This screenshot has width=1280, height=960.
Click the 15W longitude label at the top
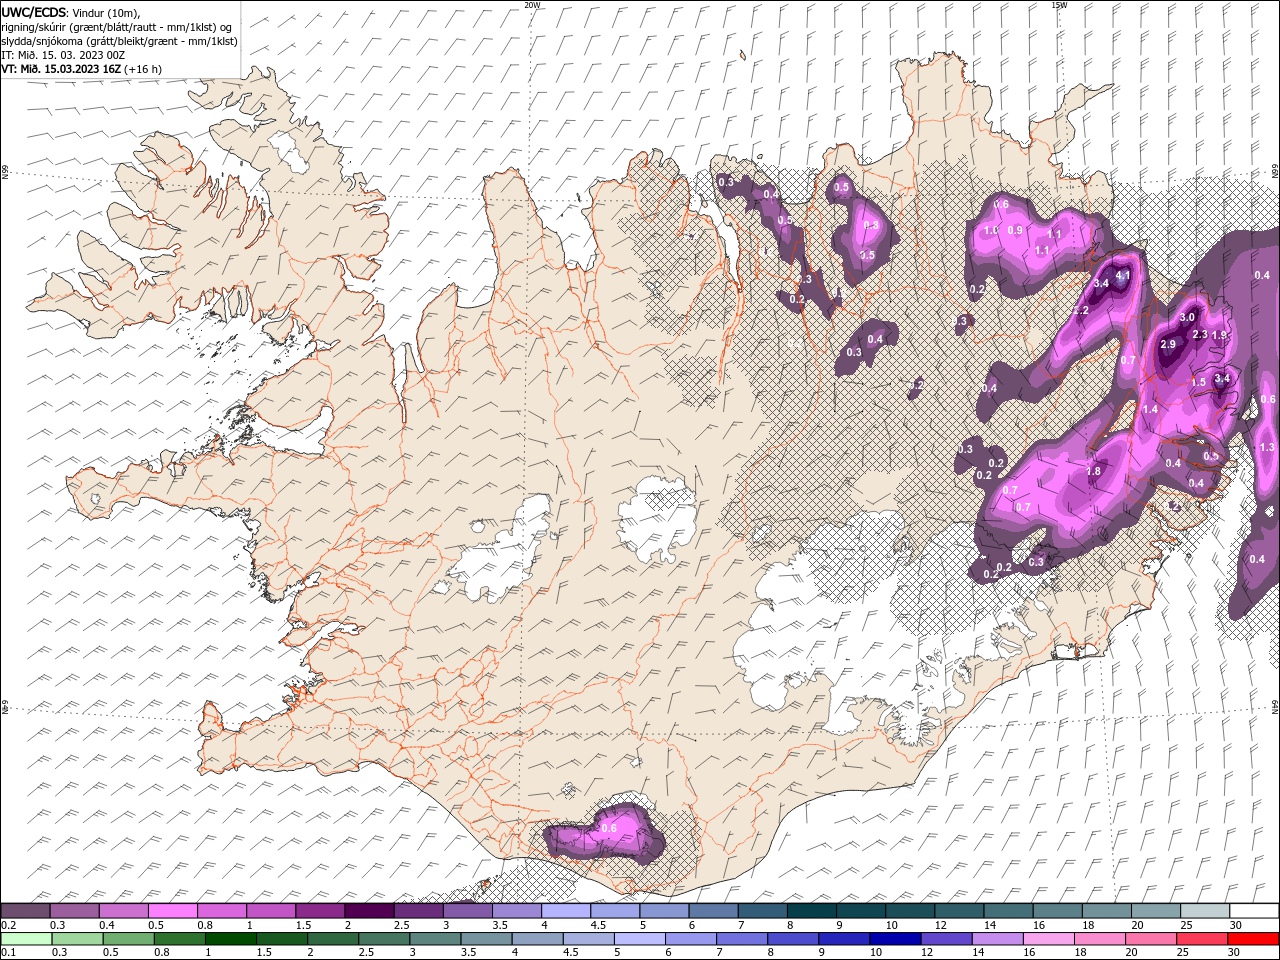[x=1059, y=4]
